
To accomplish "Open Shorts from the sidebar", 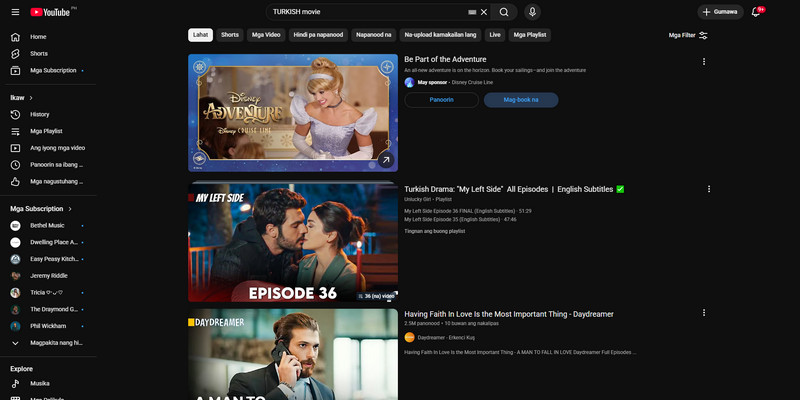I will (38, 53).
